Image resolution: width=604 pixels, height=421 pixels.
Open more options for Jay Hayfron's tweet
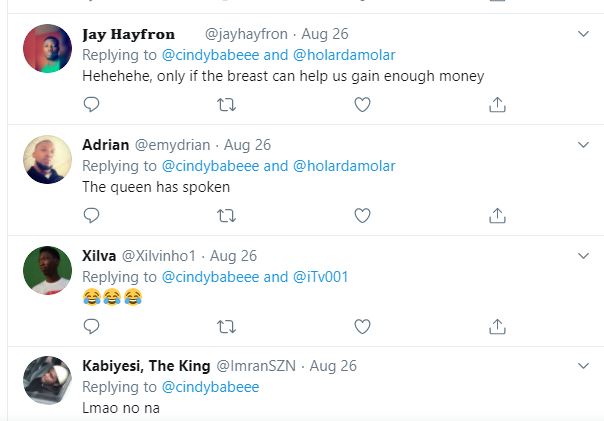pyautogui.click(x=585, y=35)
